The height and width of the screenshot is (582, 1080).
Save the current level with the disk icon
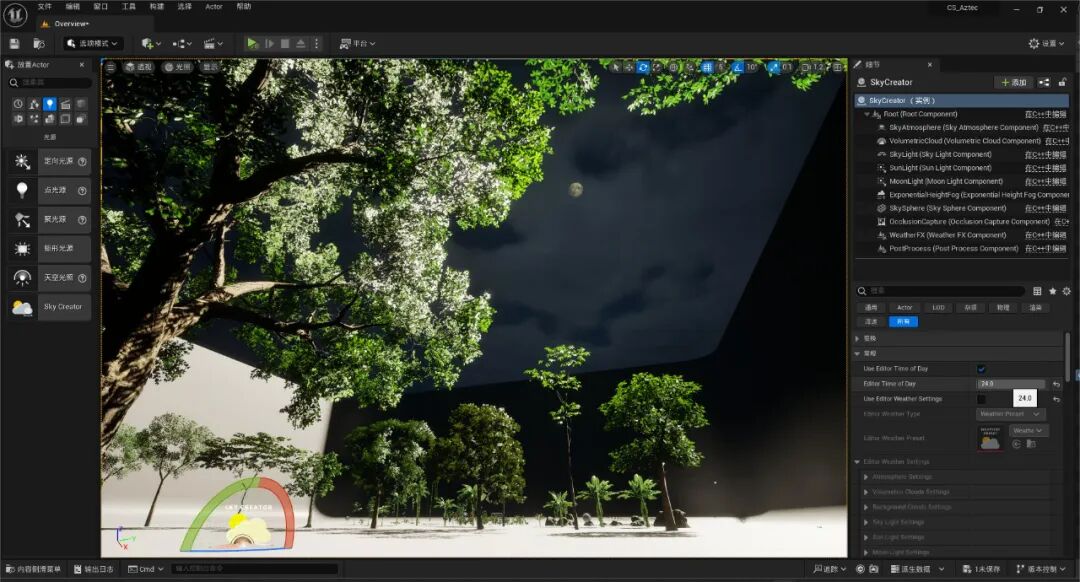14,43
